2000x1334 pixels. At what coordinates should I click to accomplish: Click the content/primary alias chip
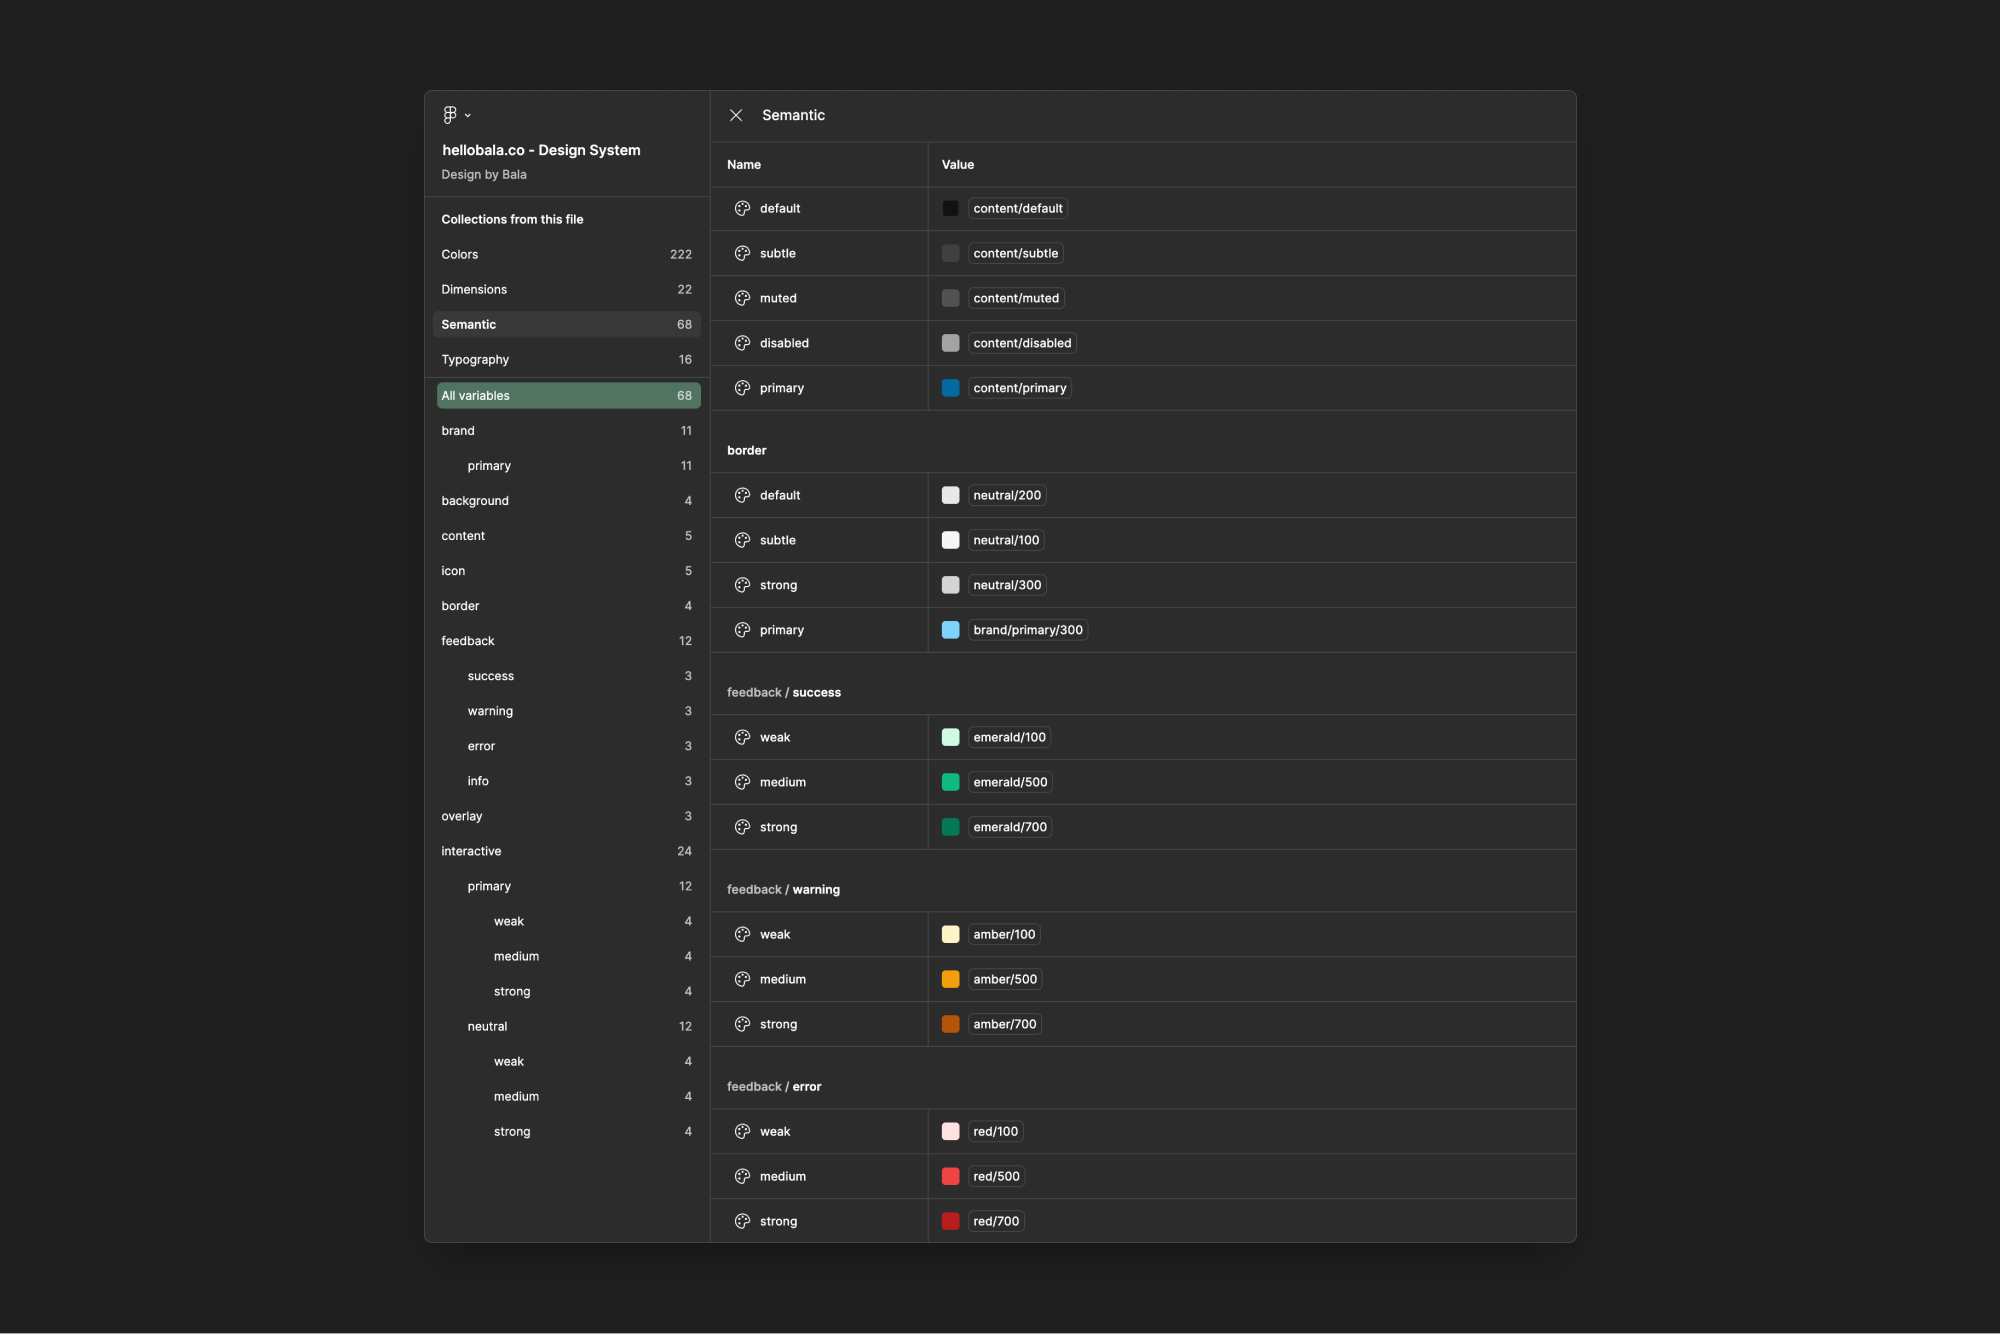click(x=1019, y=388)
